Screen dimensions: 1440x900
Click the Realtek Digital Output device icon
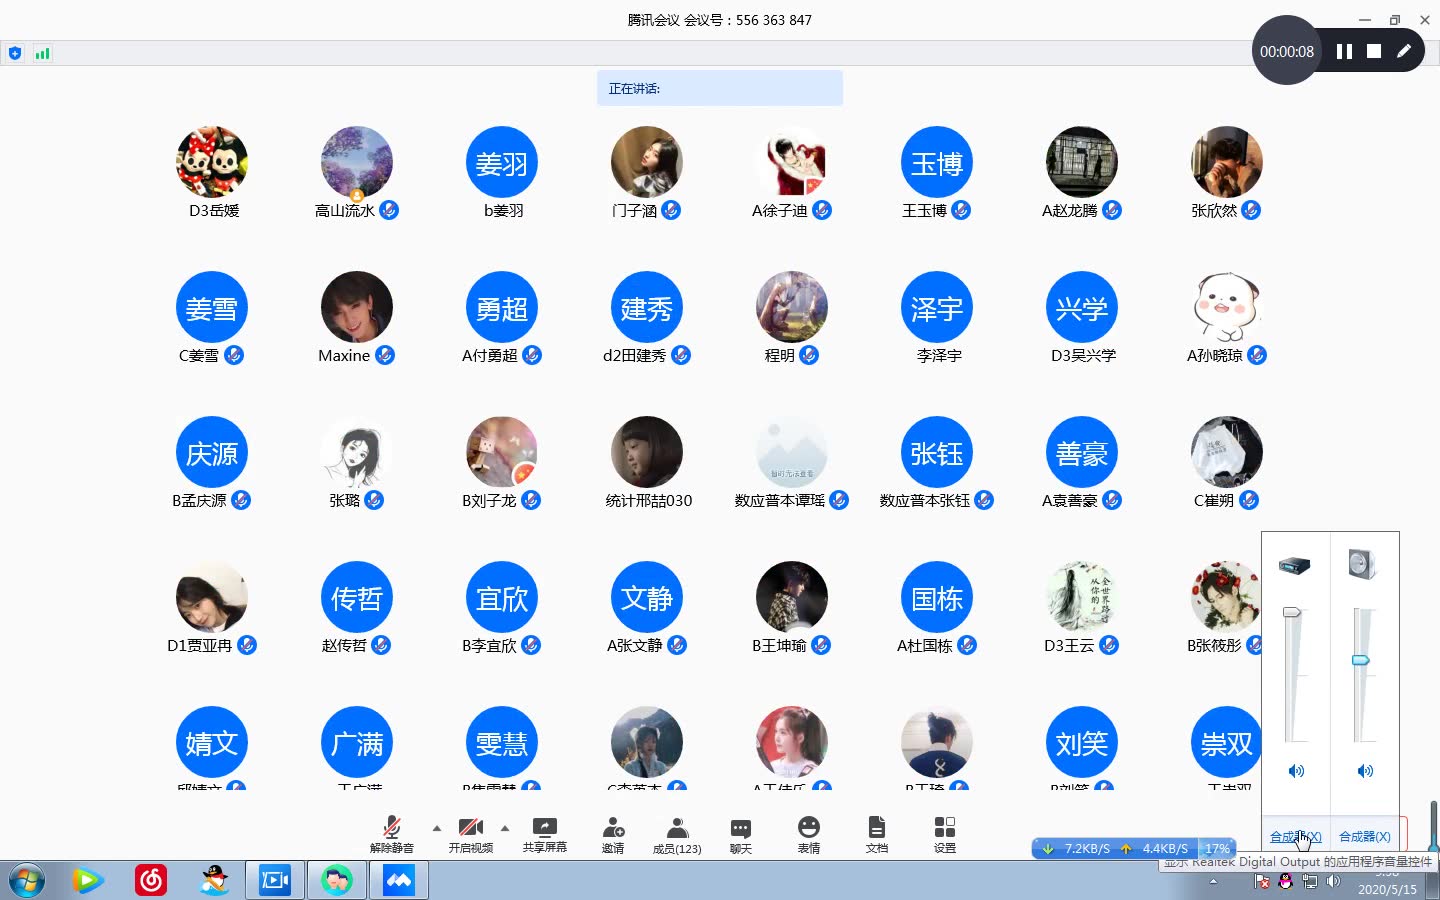1295,565
